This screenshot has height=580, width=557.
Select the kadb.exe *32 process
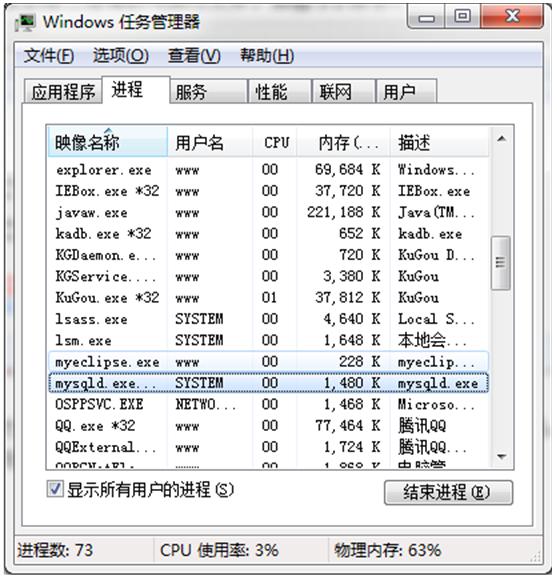(x=269, y=234)
